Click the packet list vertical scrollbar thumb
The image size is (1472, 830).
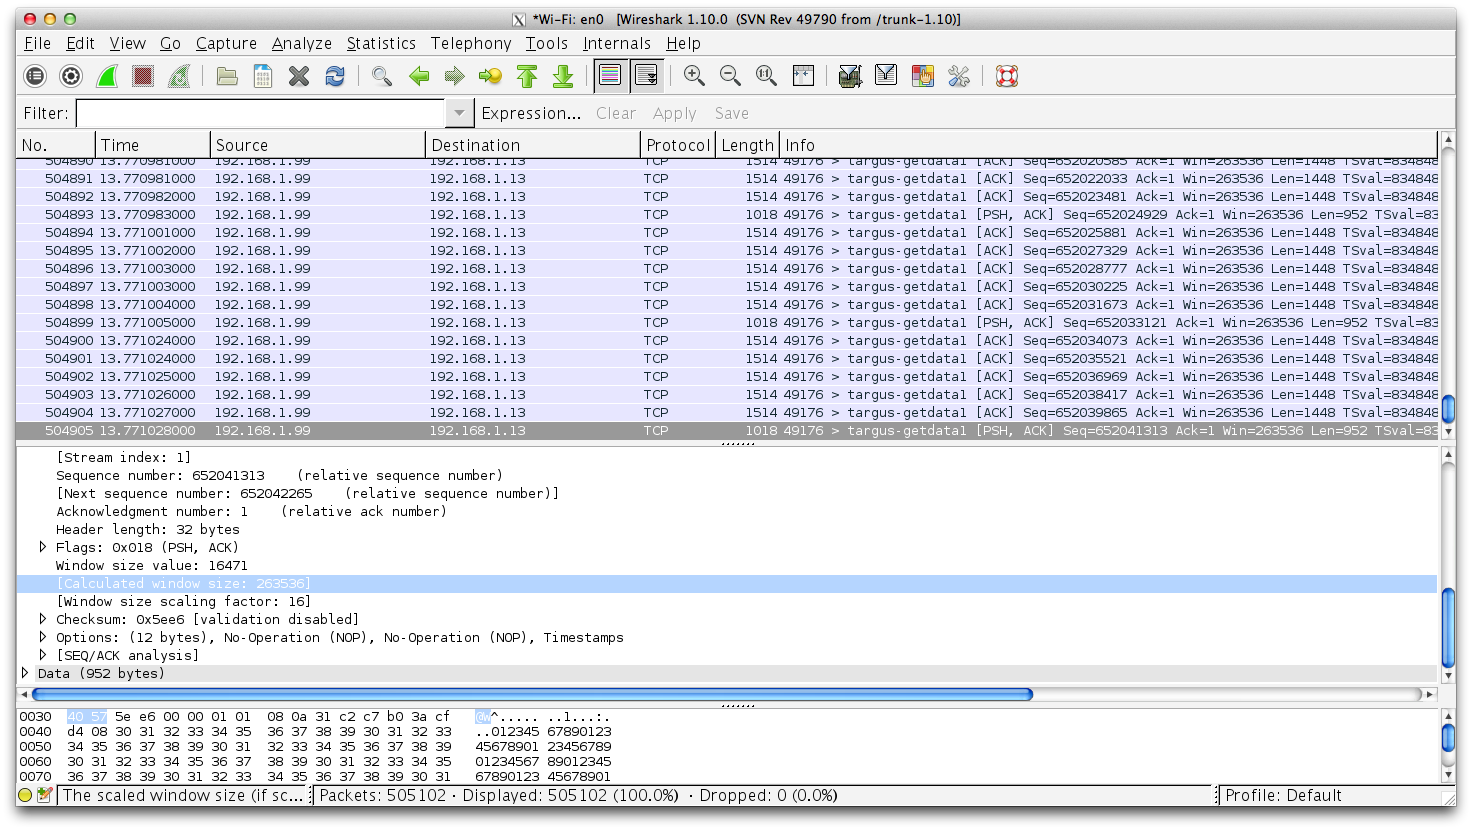click(1448, 409)
